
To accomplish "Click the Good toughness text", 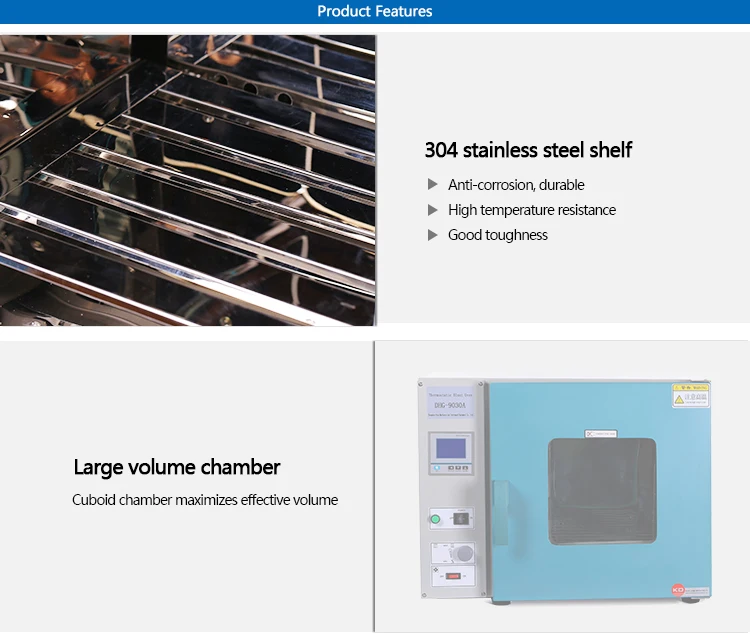I will 498,234.
